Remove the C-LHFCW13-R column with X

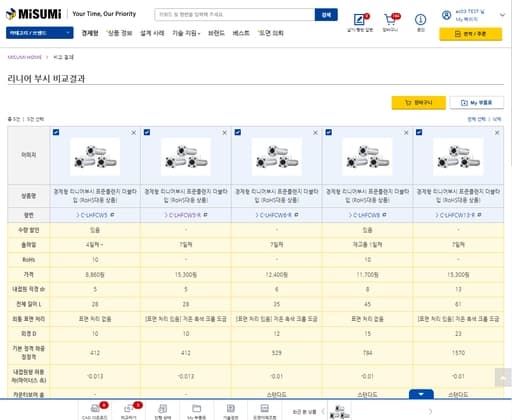coord(497,133)
